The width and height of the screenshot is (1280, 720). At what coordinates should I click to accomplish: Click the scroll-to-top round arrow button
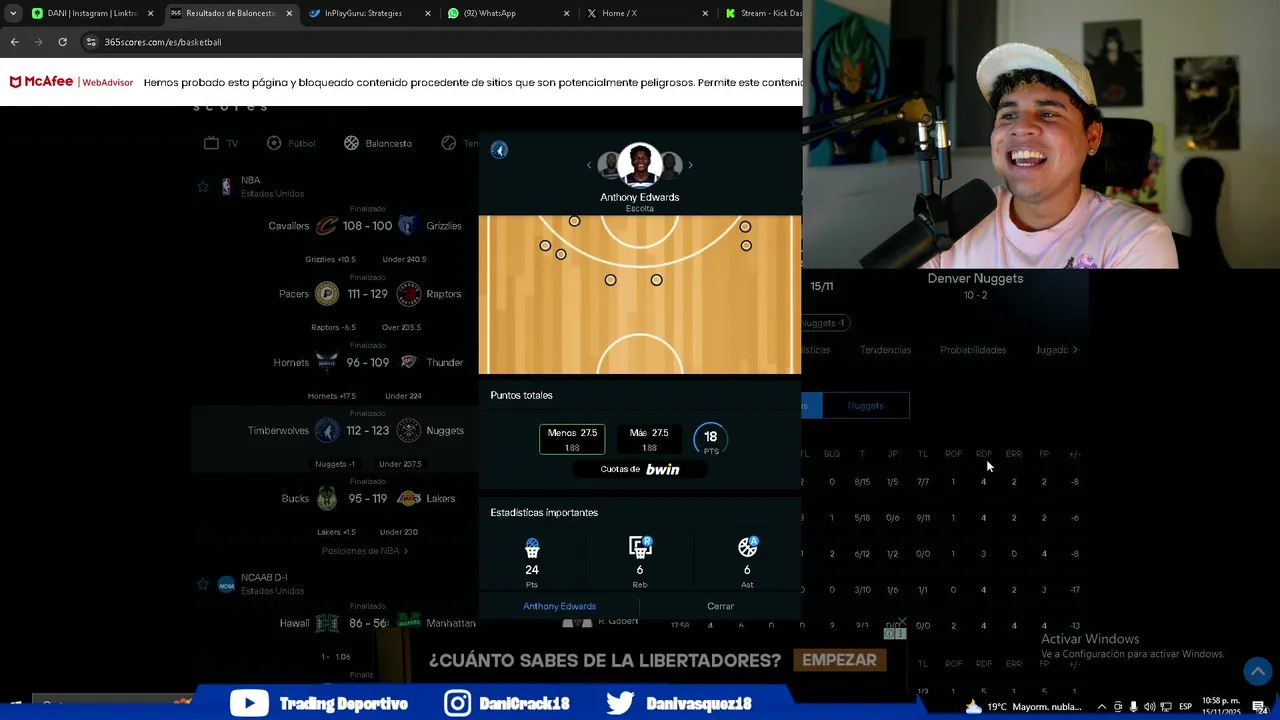click(1257, 671)
